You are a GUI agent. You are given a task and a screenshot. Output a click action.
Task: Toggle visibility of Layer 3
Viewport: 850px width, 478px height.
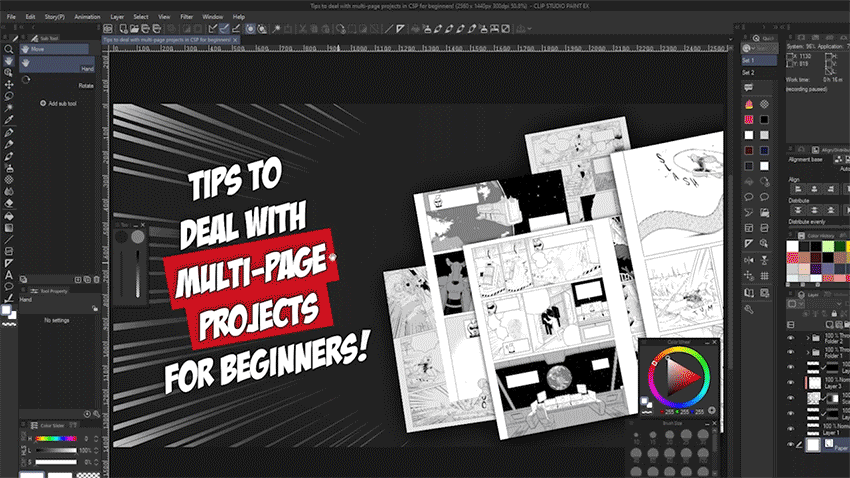790,383
